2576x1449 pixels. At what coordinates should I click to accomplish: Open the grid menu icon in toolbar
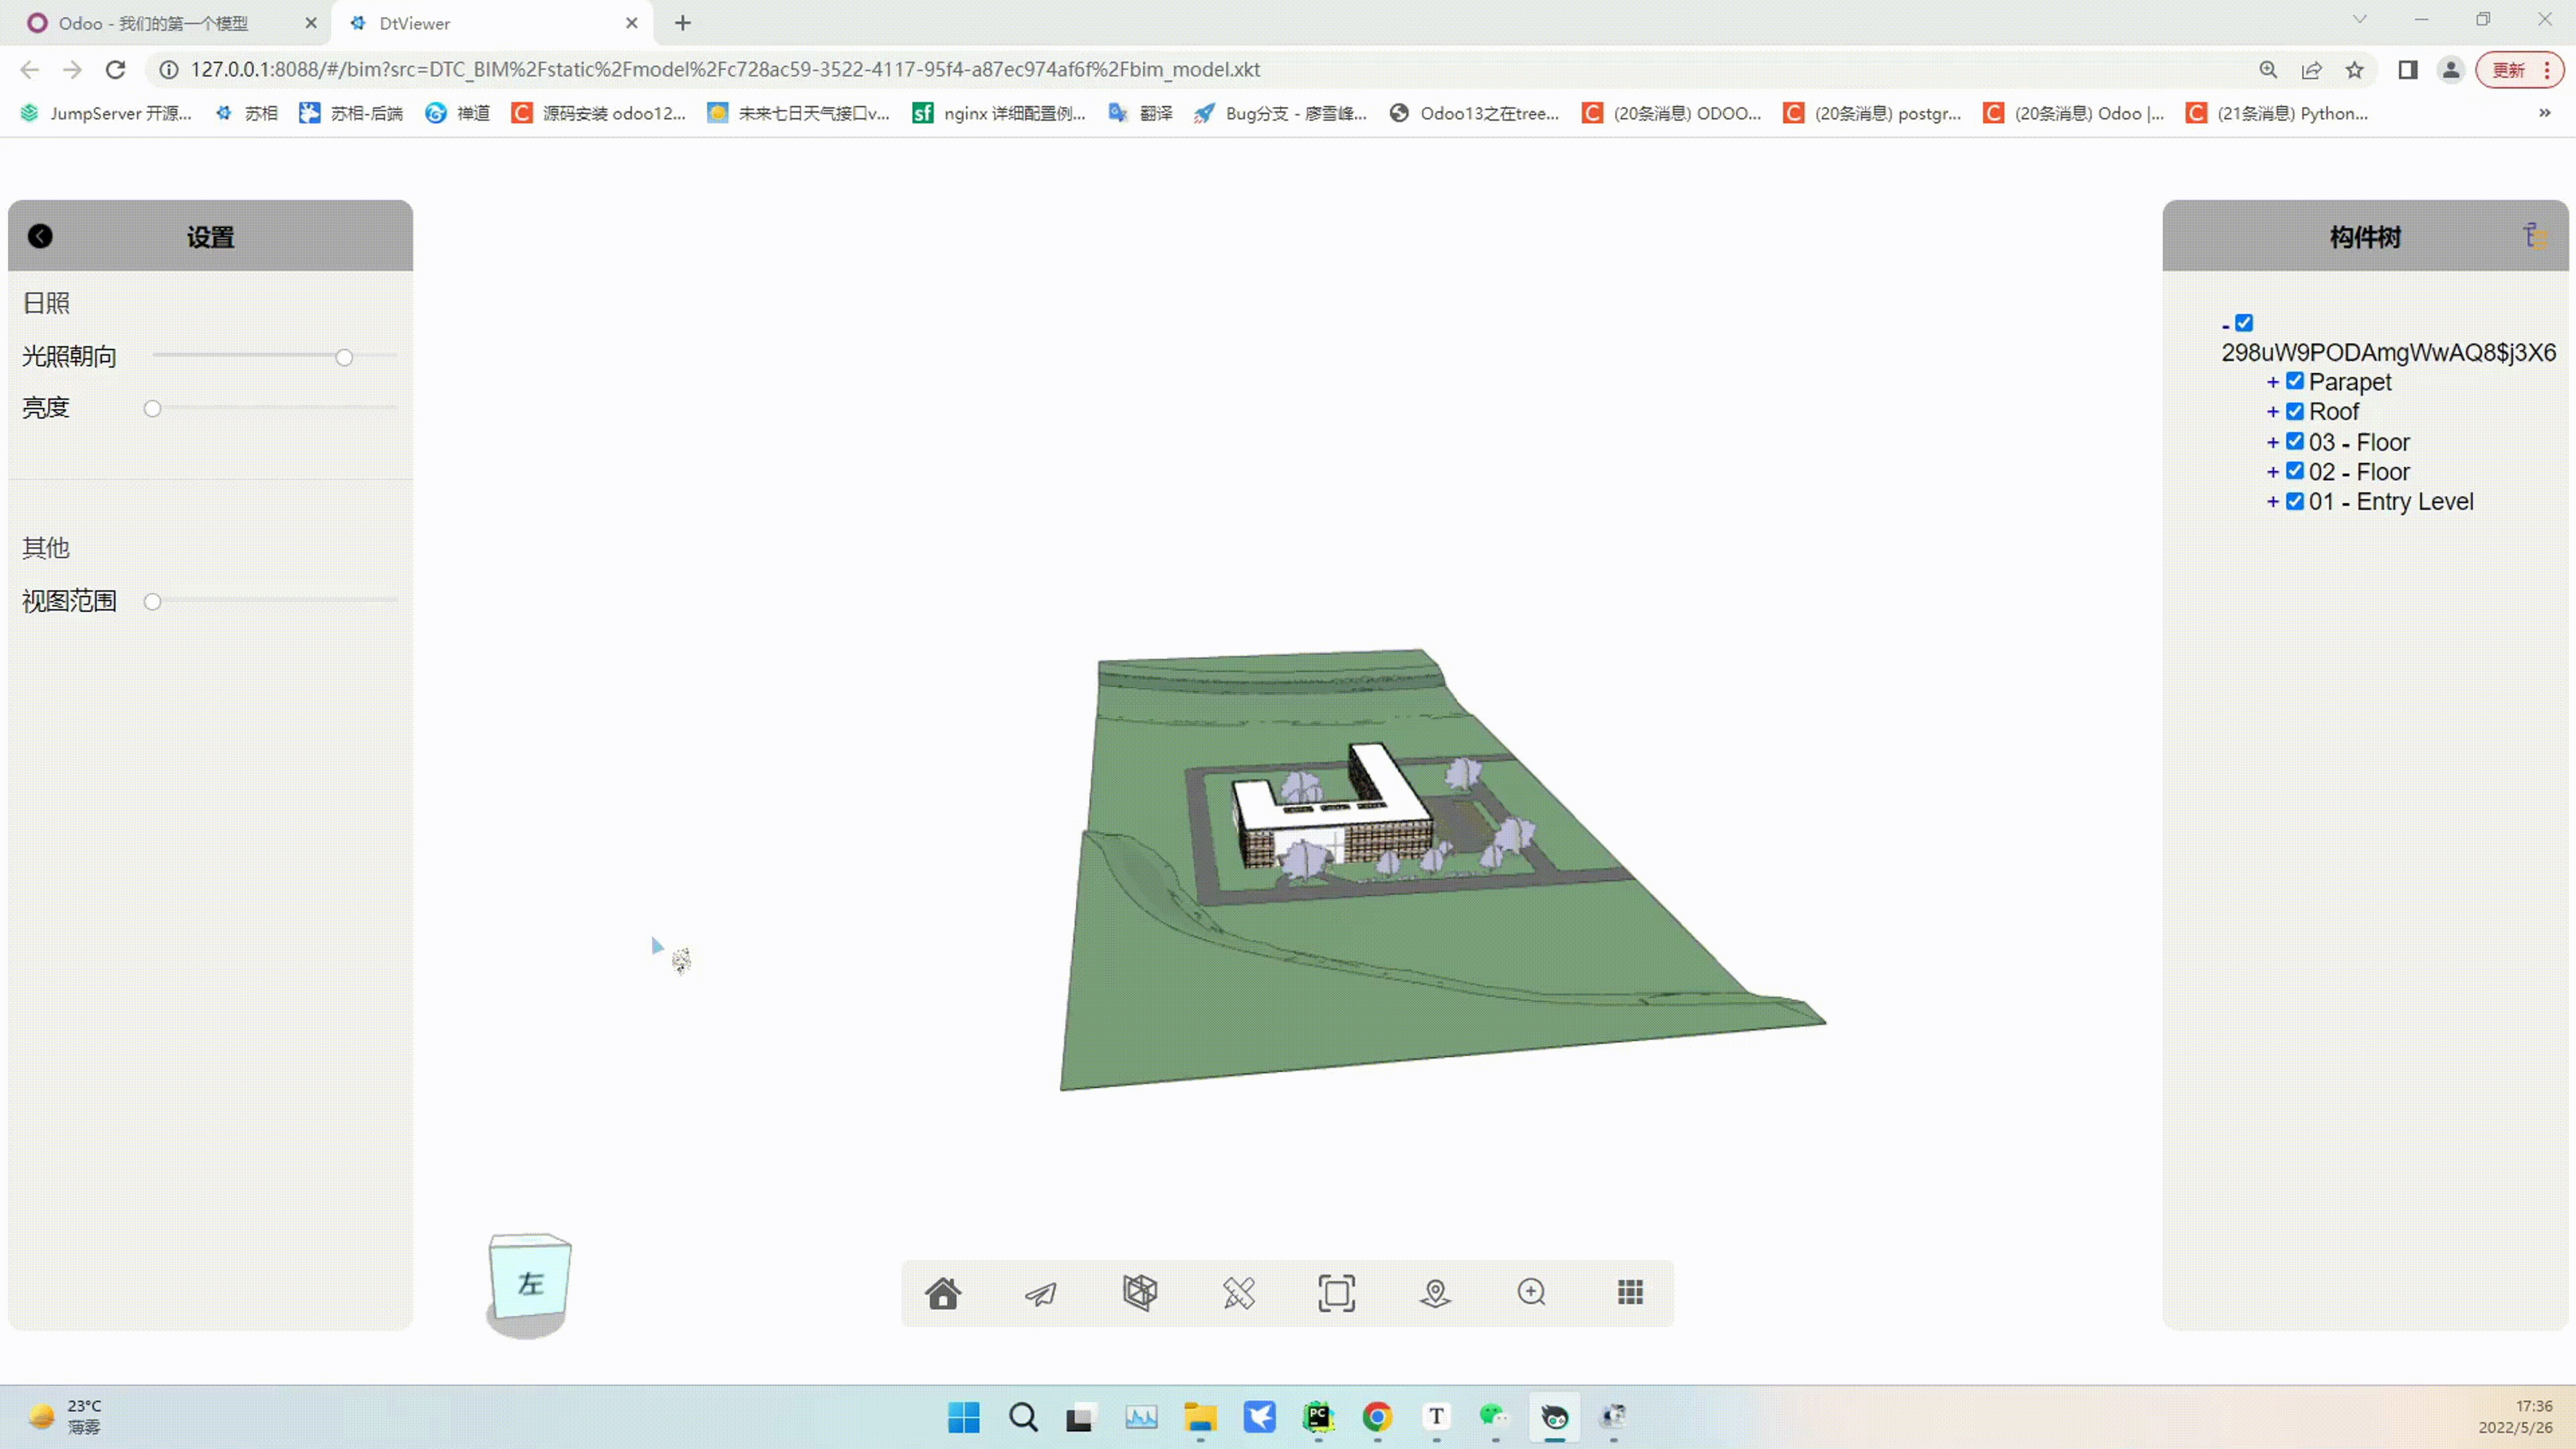pyautogui.click(x=1630, y=1293)
